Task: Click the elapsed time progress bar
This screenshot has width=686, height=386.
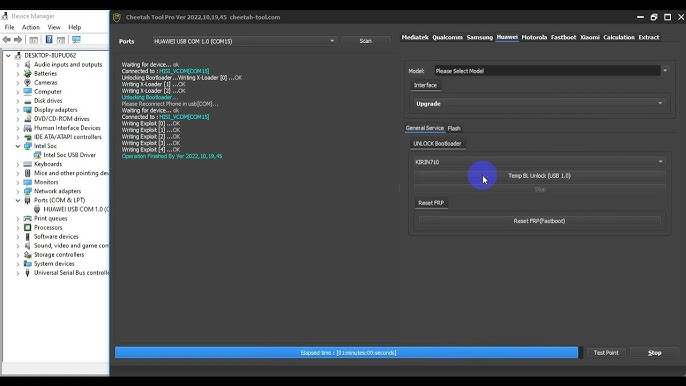Action: click(348, 353)
